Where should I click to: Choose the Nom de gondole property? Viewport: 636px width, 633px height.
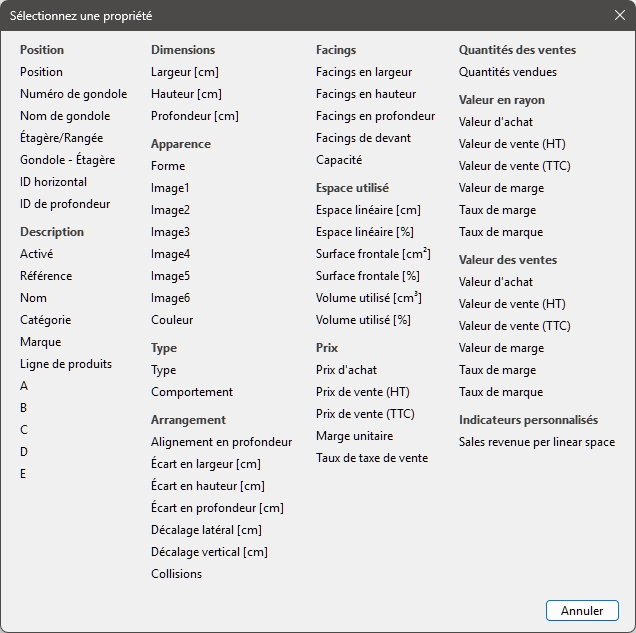(x=65, y=116)
